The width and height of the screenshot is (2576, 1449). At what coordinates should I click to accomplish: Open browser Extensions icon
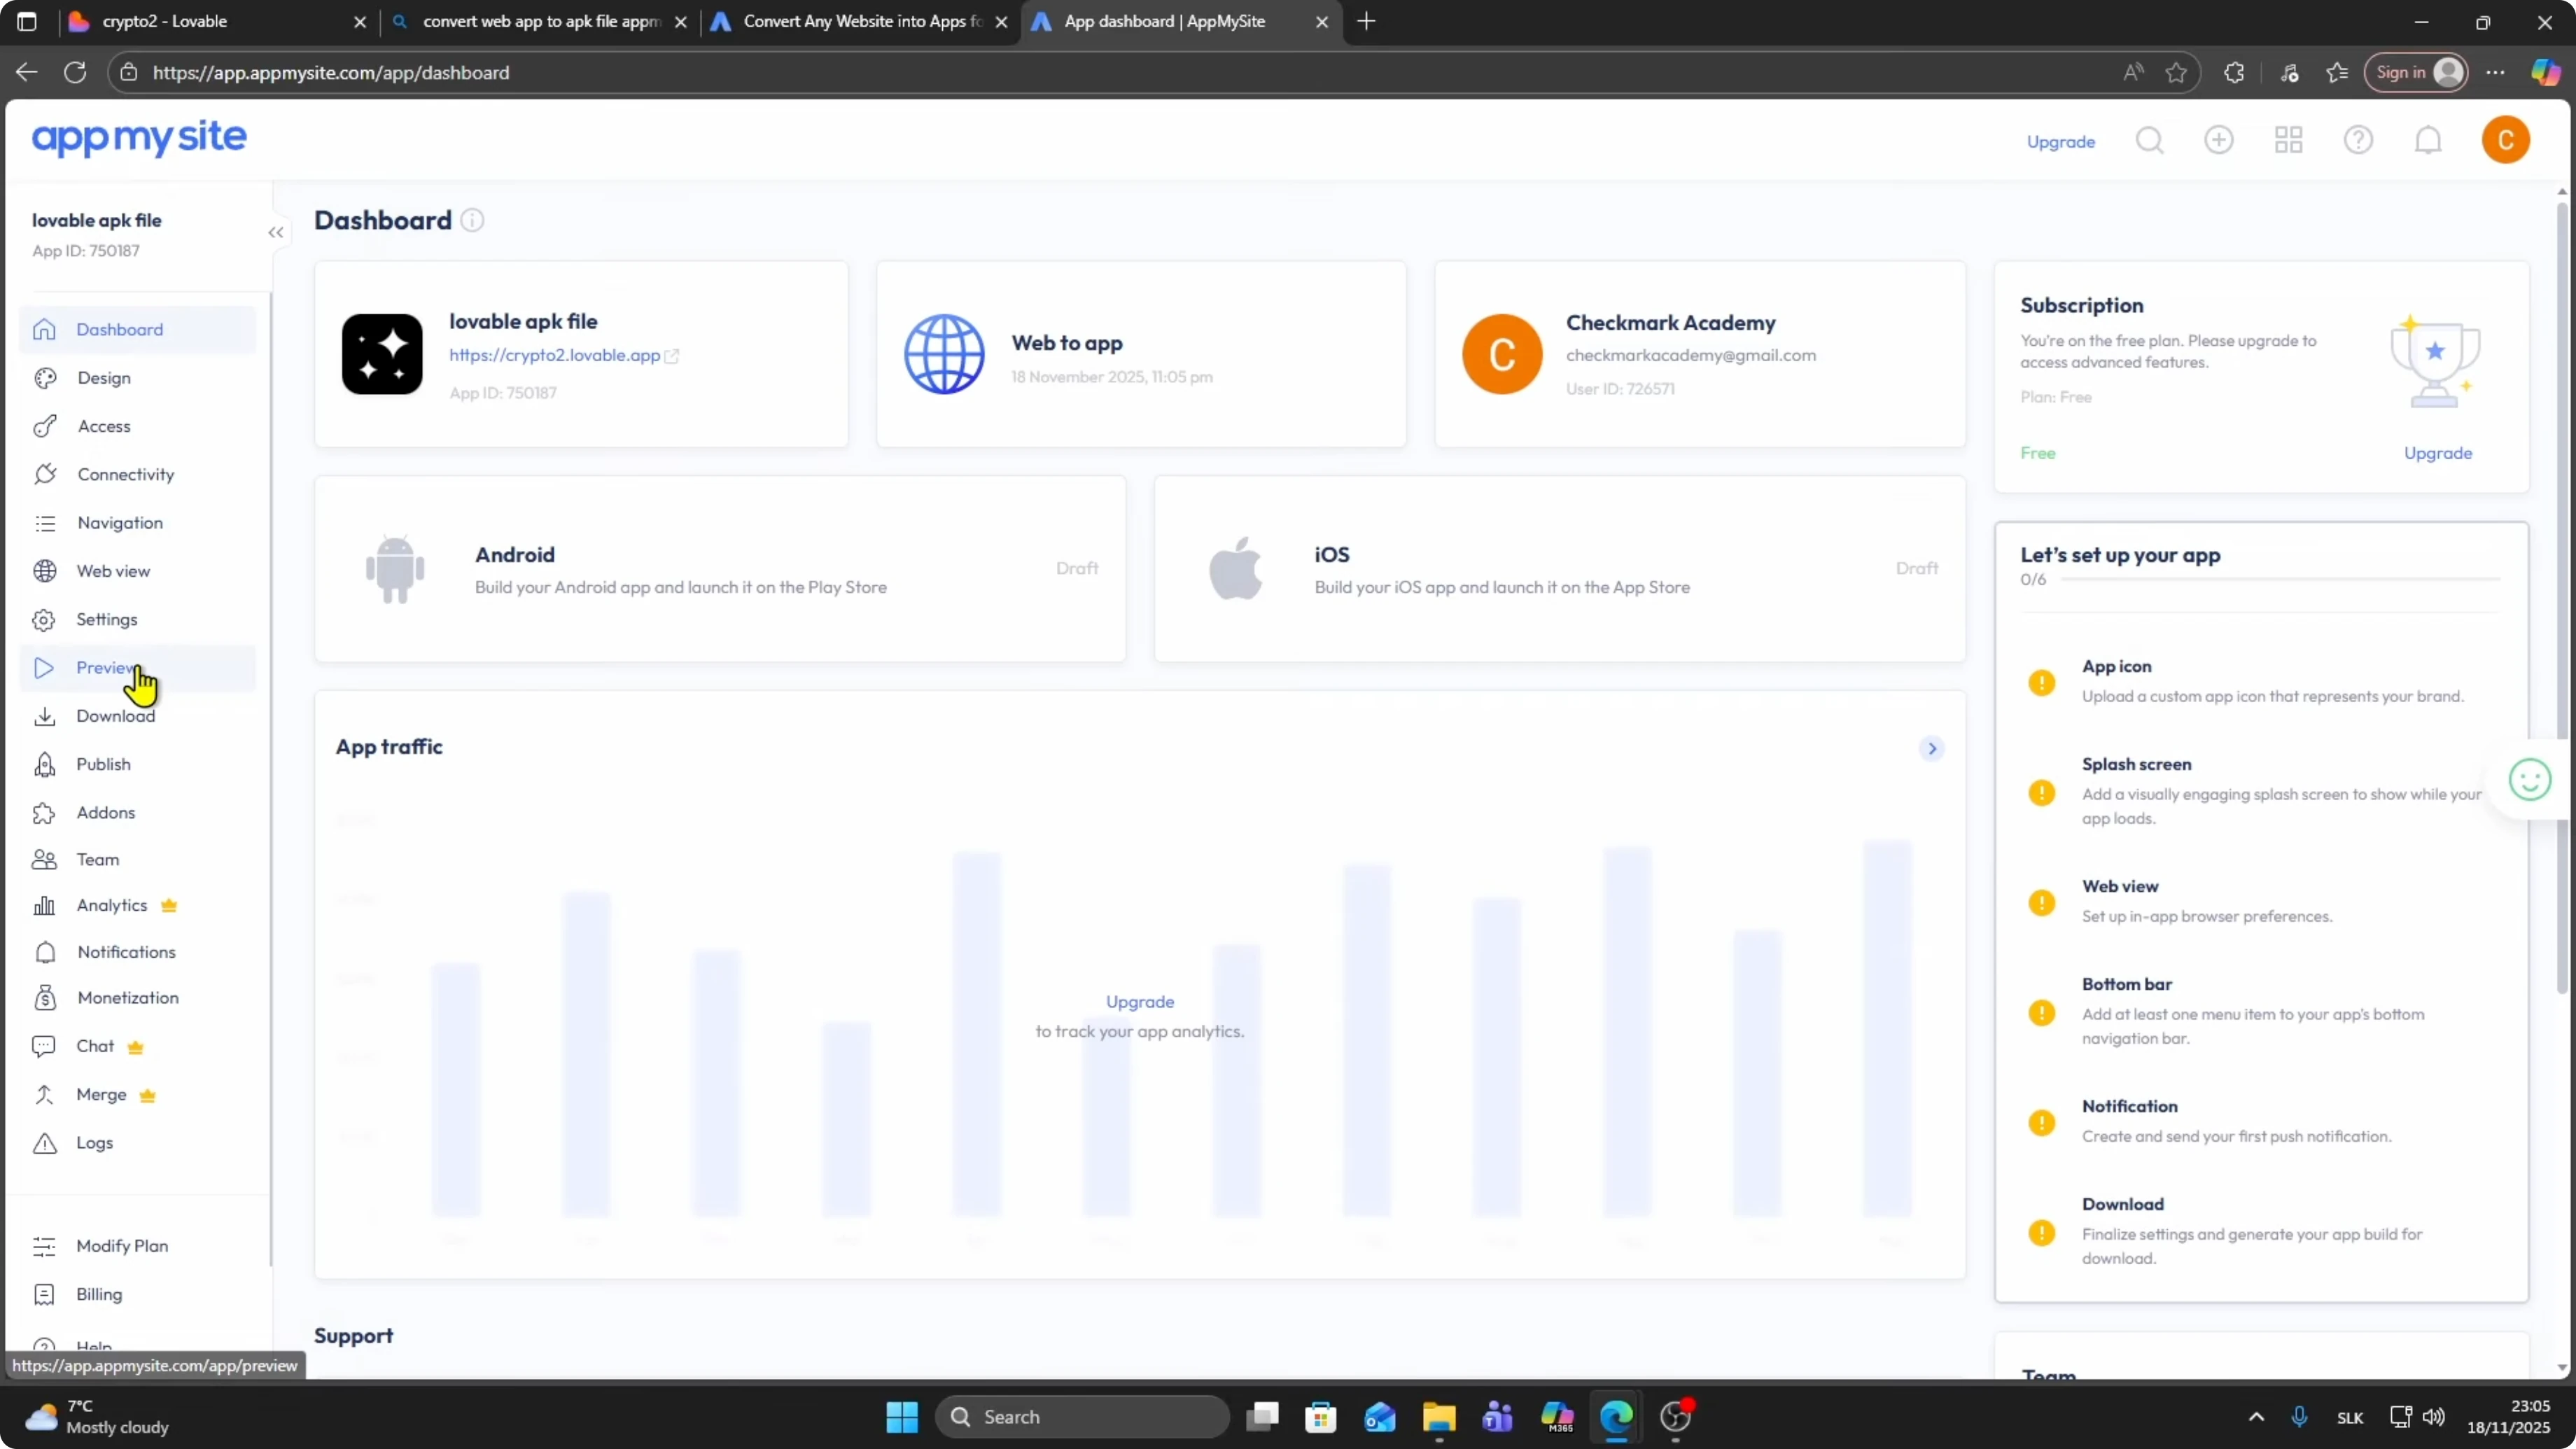pos(2234,73)
